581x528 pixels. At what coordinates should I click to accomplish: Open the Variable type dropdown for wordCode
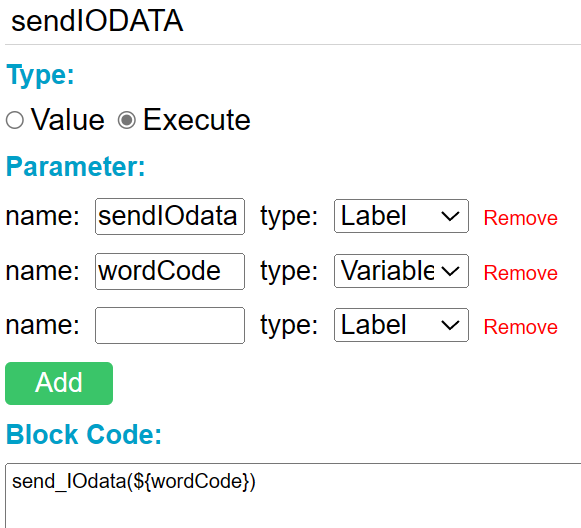click(401, 271)
